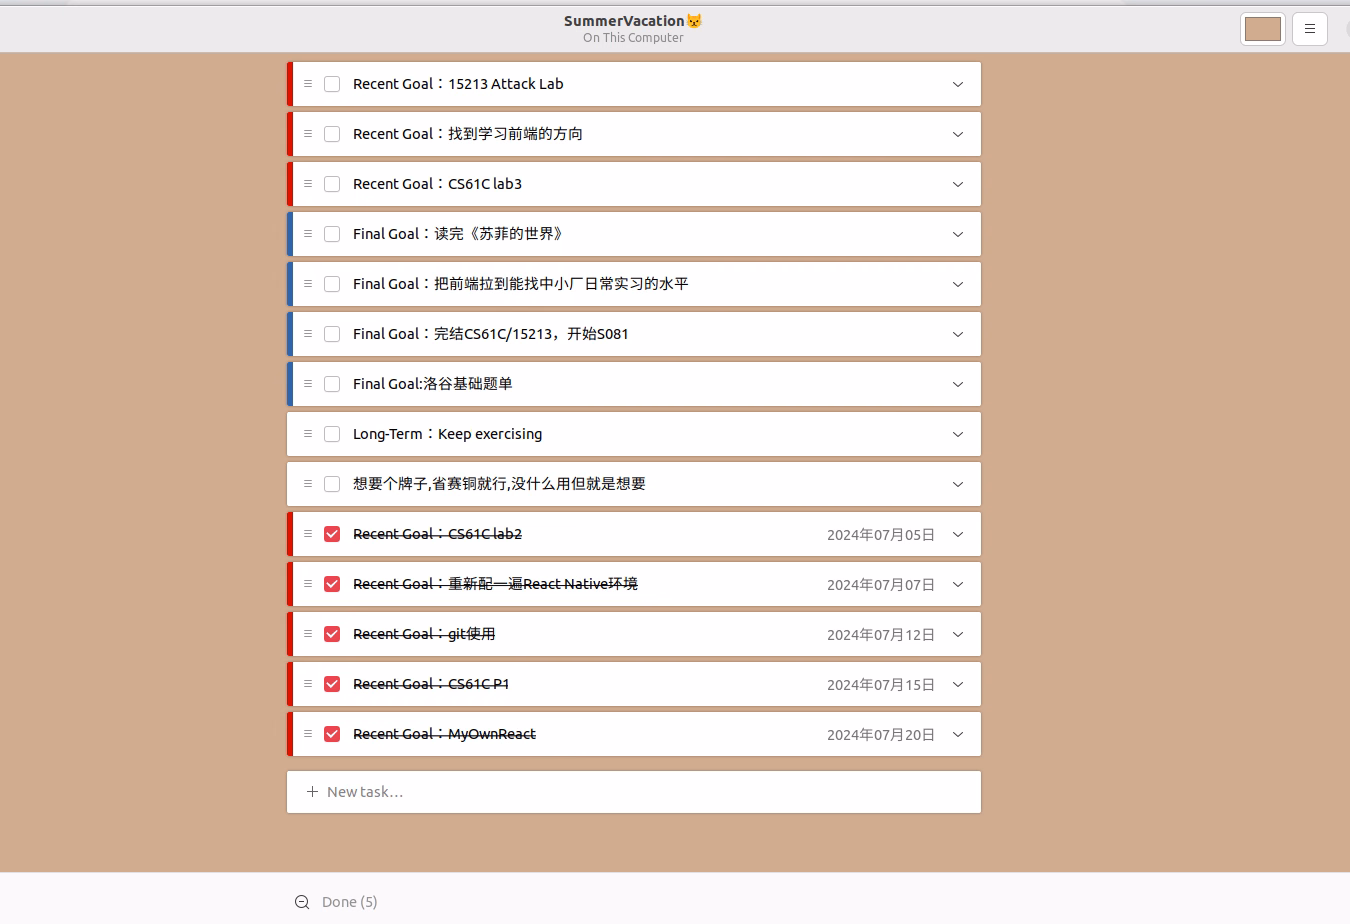Expand completed CS61C lab2 task chevron
The image size is (1350, 924).
[x=958, y=534]
